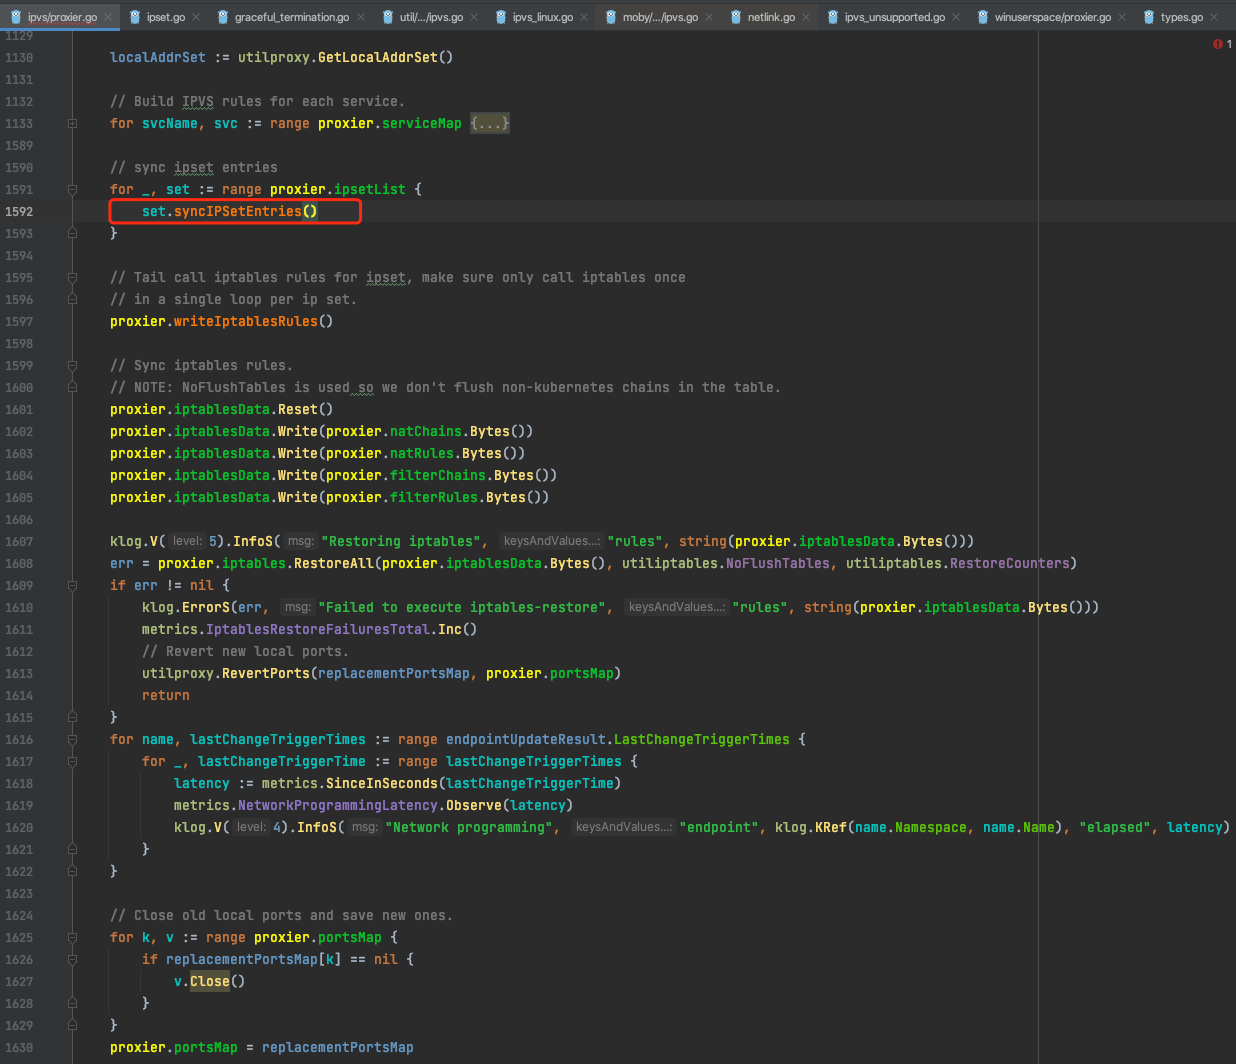Collapse the portsMap for loop at line 1625

pos(72,938)
